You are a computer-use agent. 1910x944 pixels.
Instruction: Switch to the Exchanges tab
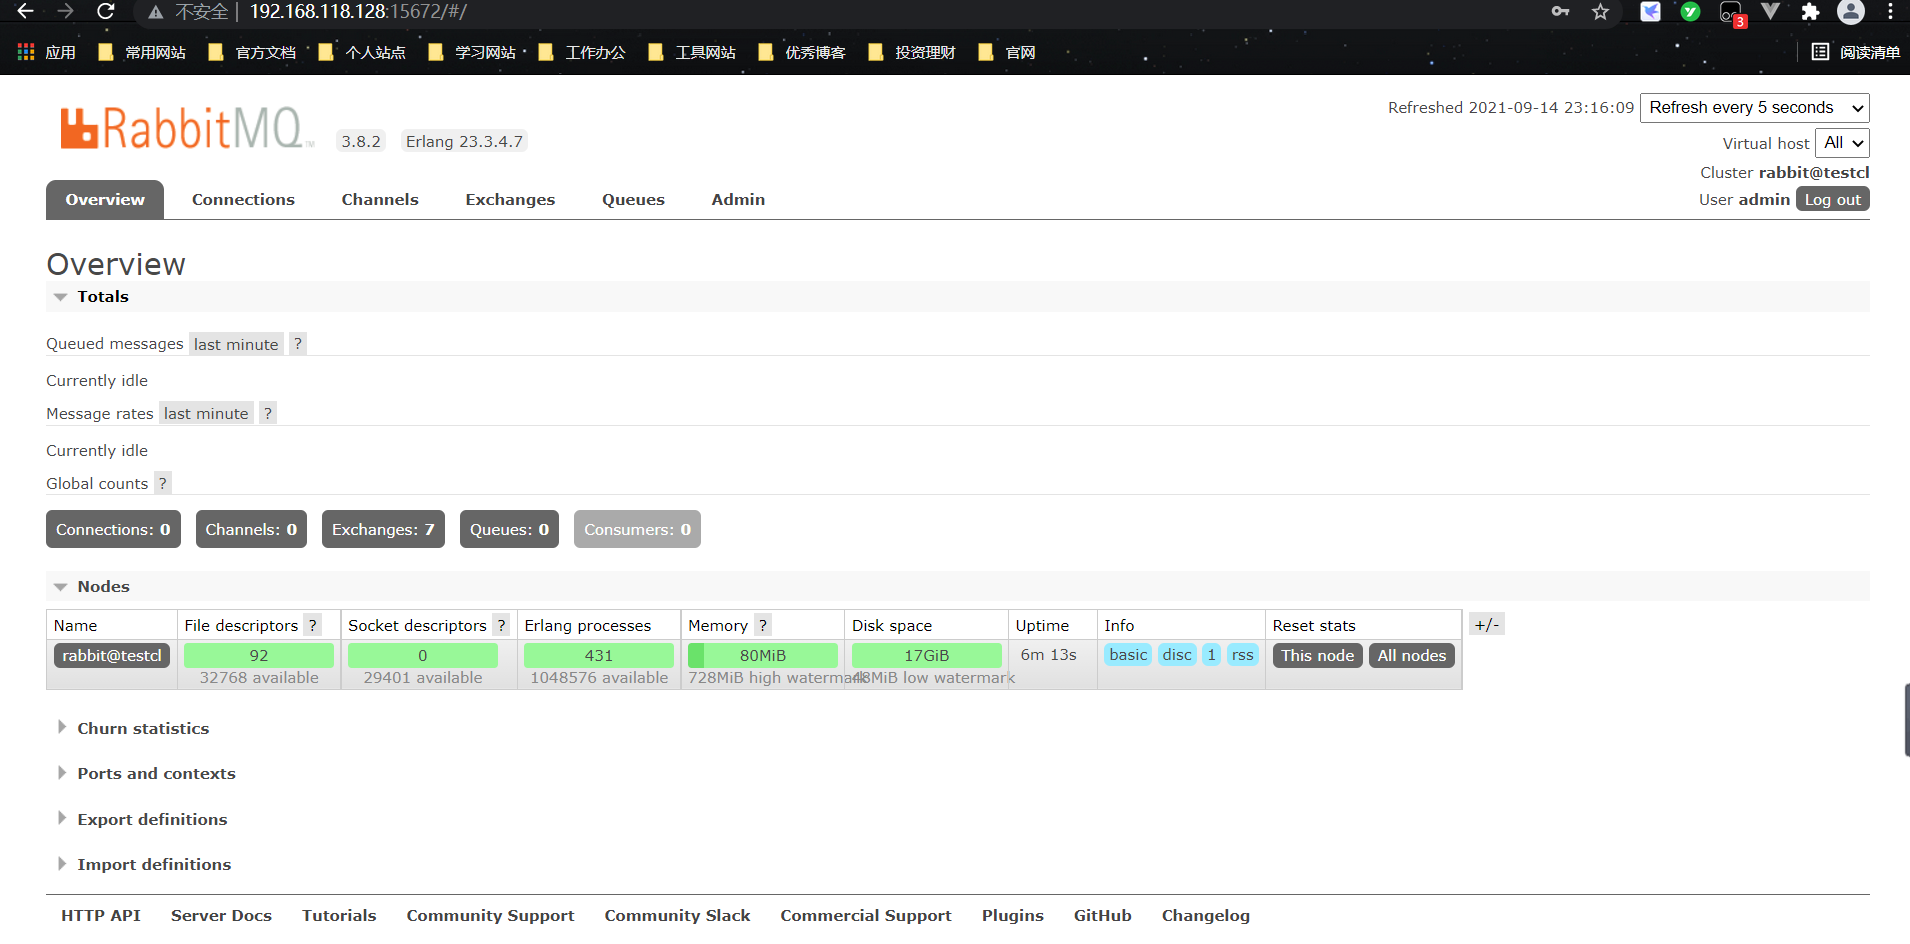click(x=510, y=200)
